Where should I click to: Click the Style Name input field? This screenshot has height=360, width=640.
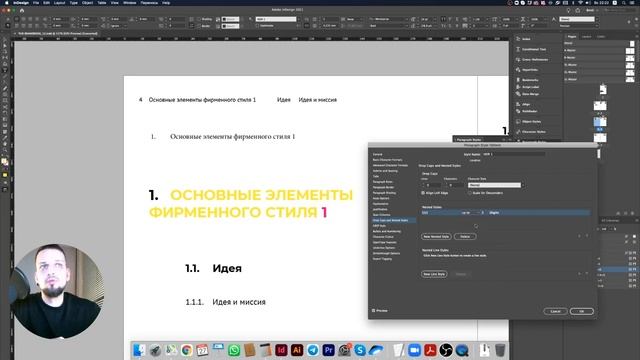pos(513,154)
